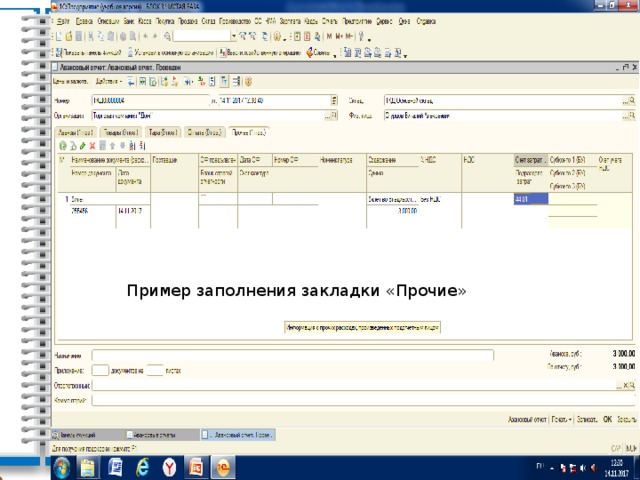This screenshot has height=480, width=640.
Task: Open the Справка menu
Action: pos(426,21)
